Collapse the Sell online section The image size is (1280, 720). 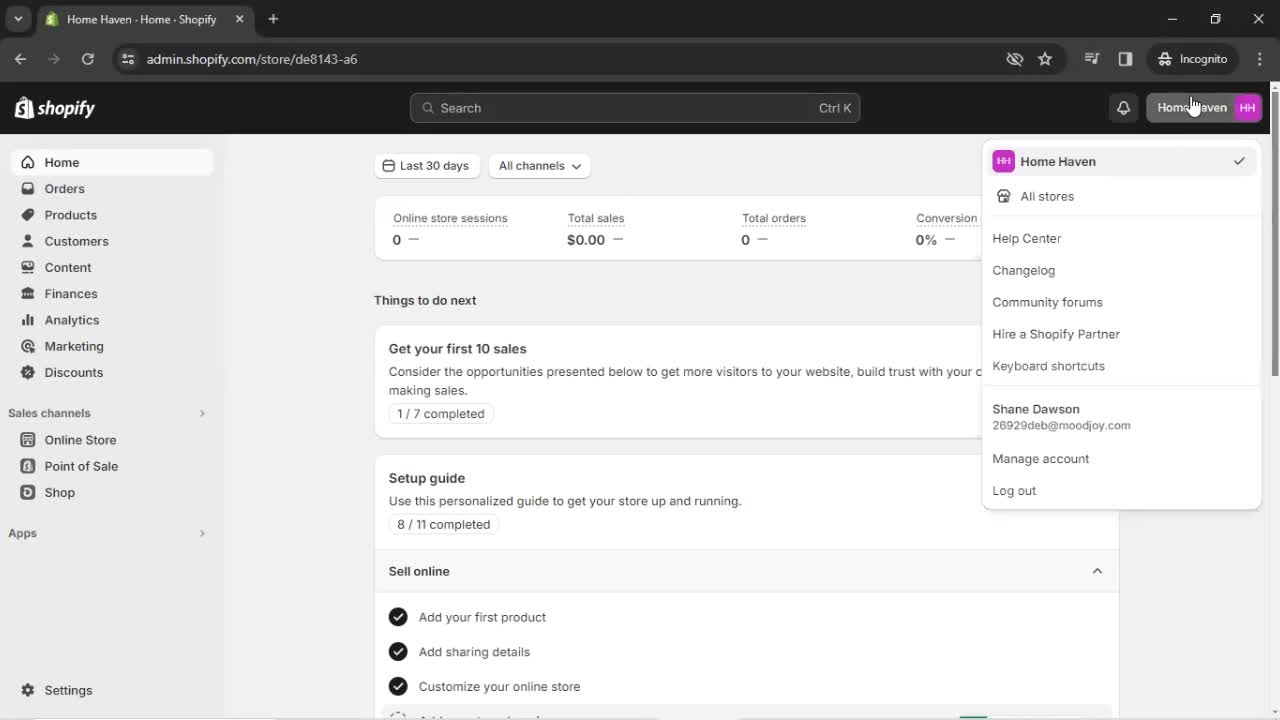1097,571
